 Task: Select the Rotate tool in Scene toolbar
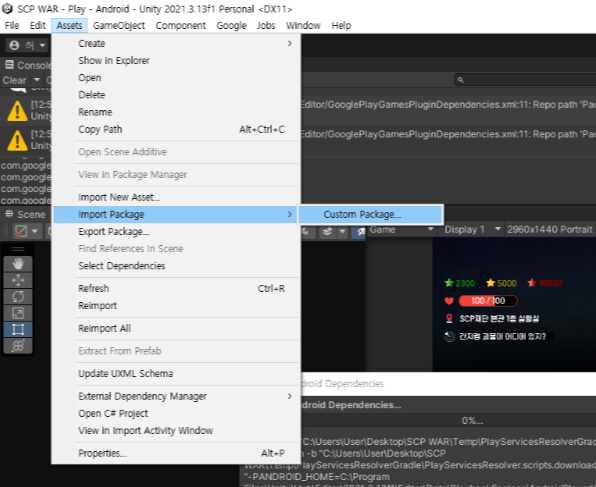pos(18,297)
